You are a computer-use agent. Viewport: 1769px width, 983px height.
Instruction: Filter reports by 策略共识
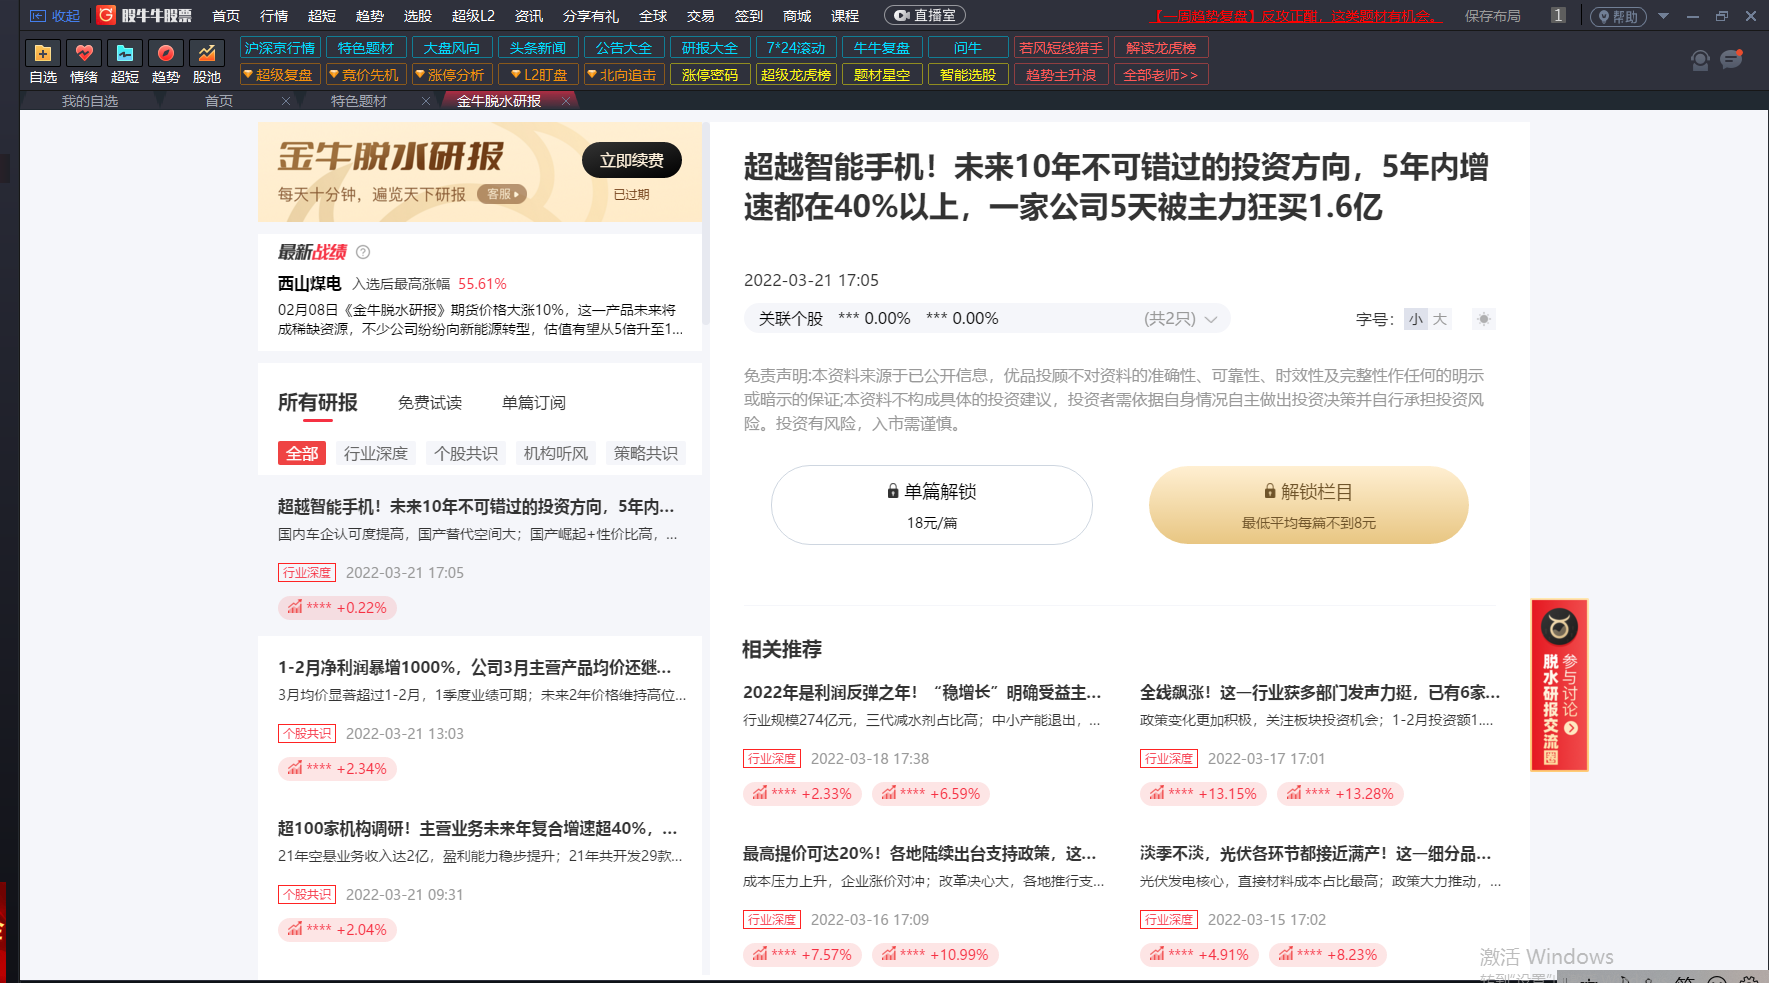646,453
